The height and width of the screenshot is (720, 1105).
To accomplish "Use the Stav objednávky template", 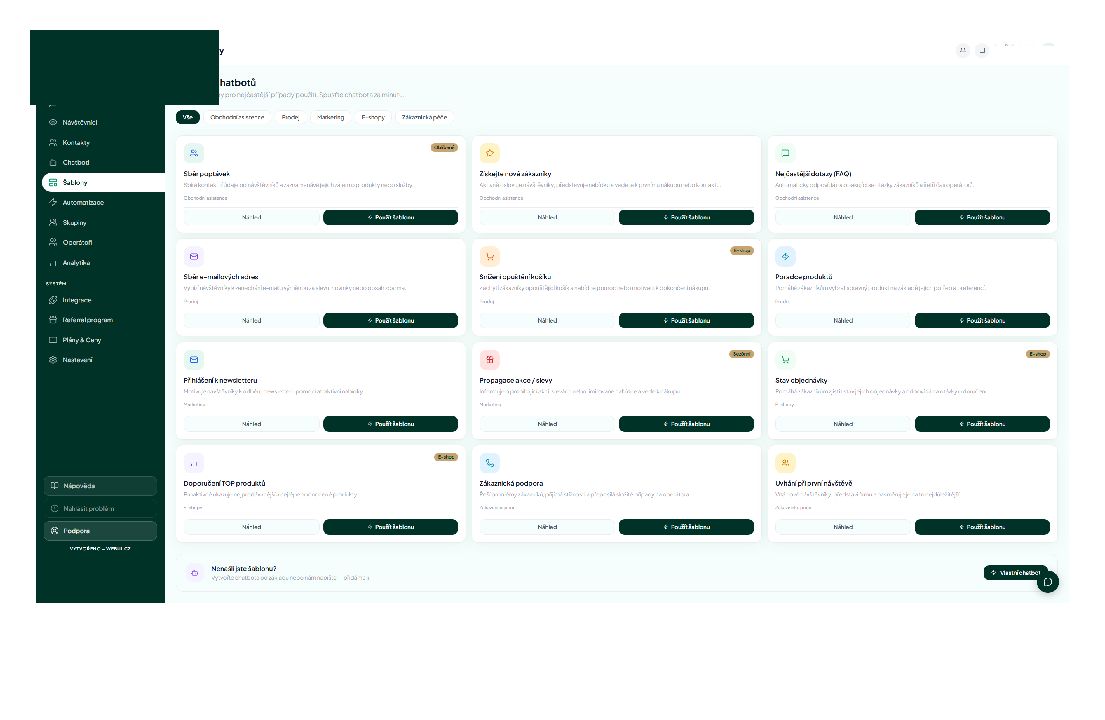I will [982, 424].
